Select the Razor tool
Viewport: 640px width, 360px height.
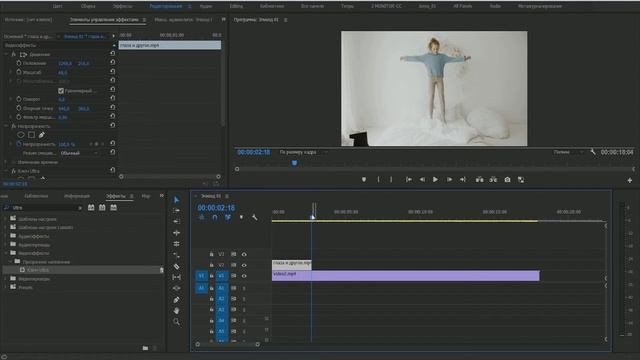176,267
